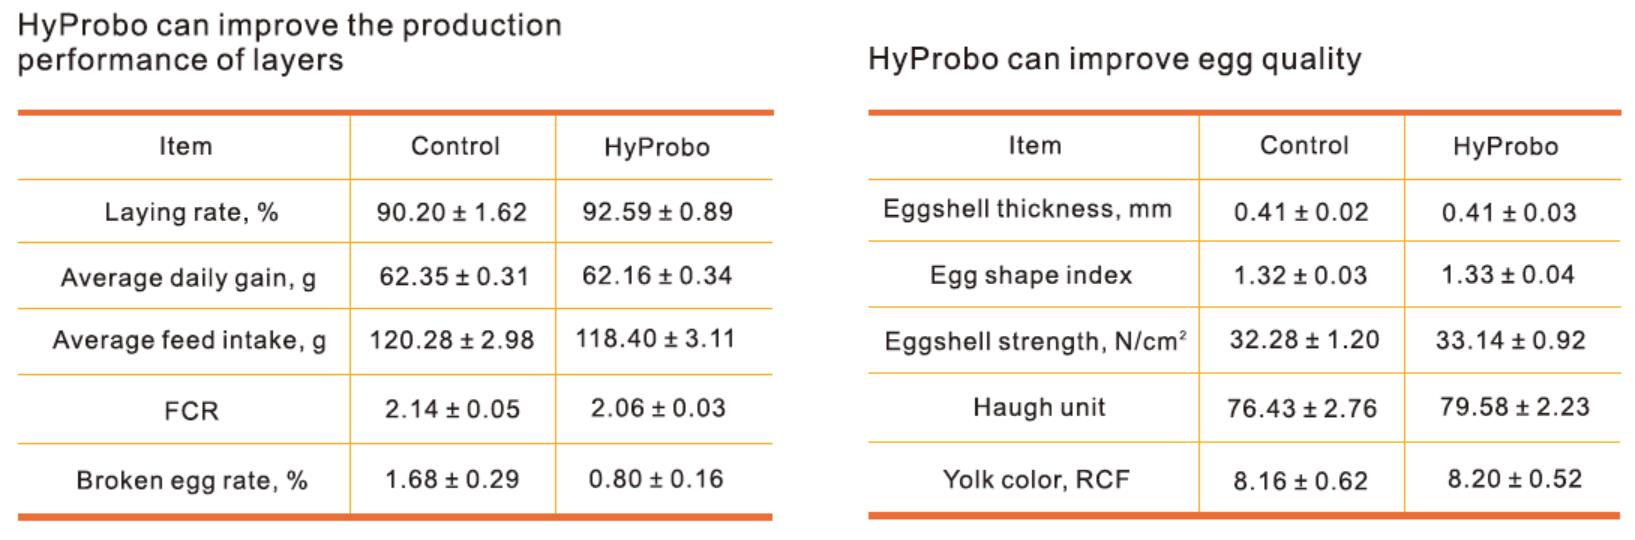Click the "HyProbo can improve egg quality" heading

pyautogui.click(x=1114, y=59)
